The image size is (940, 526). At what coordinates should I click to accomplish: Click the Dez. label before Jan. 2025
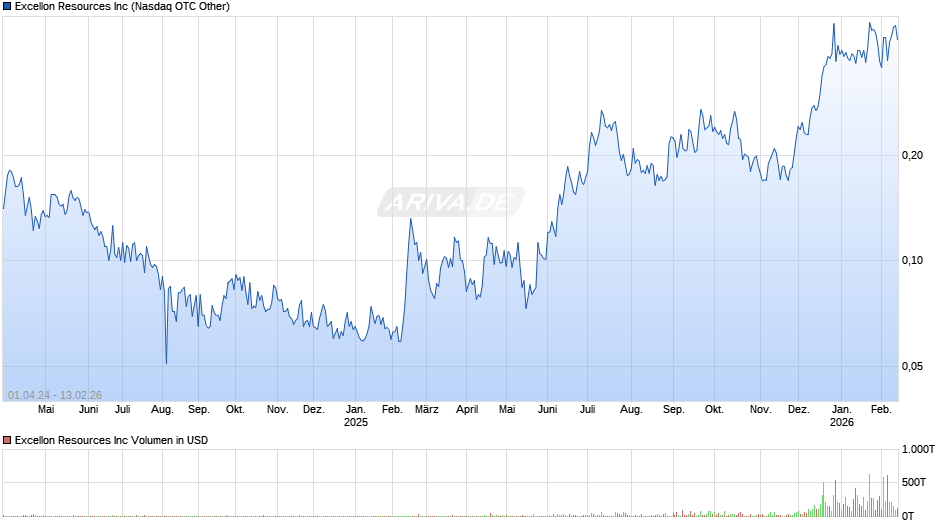click(x=314, y=409)
